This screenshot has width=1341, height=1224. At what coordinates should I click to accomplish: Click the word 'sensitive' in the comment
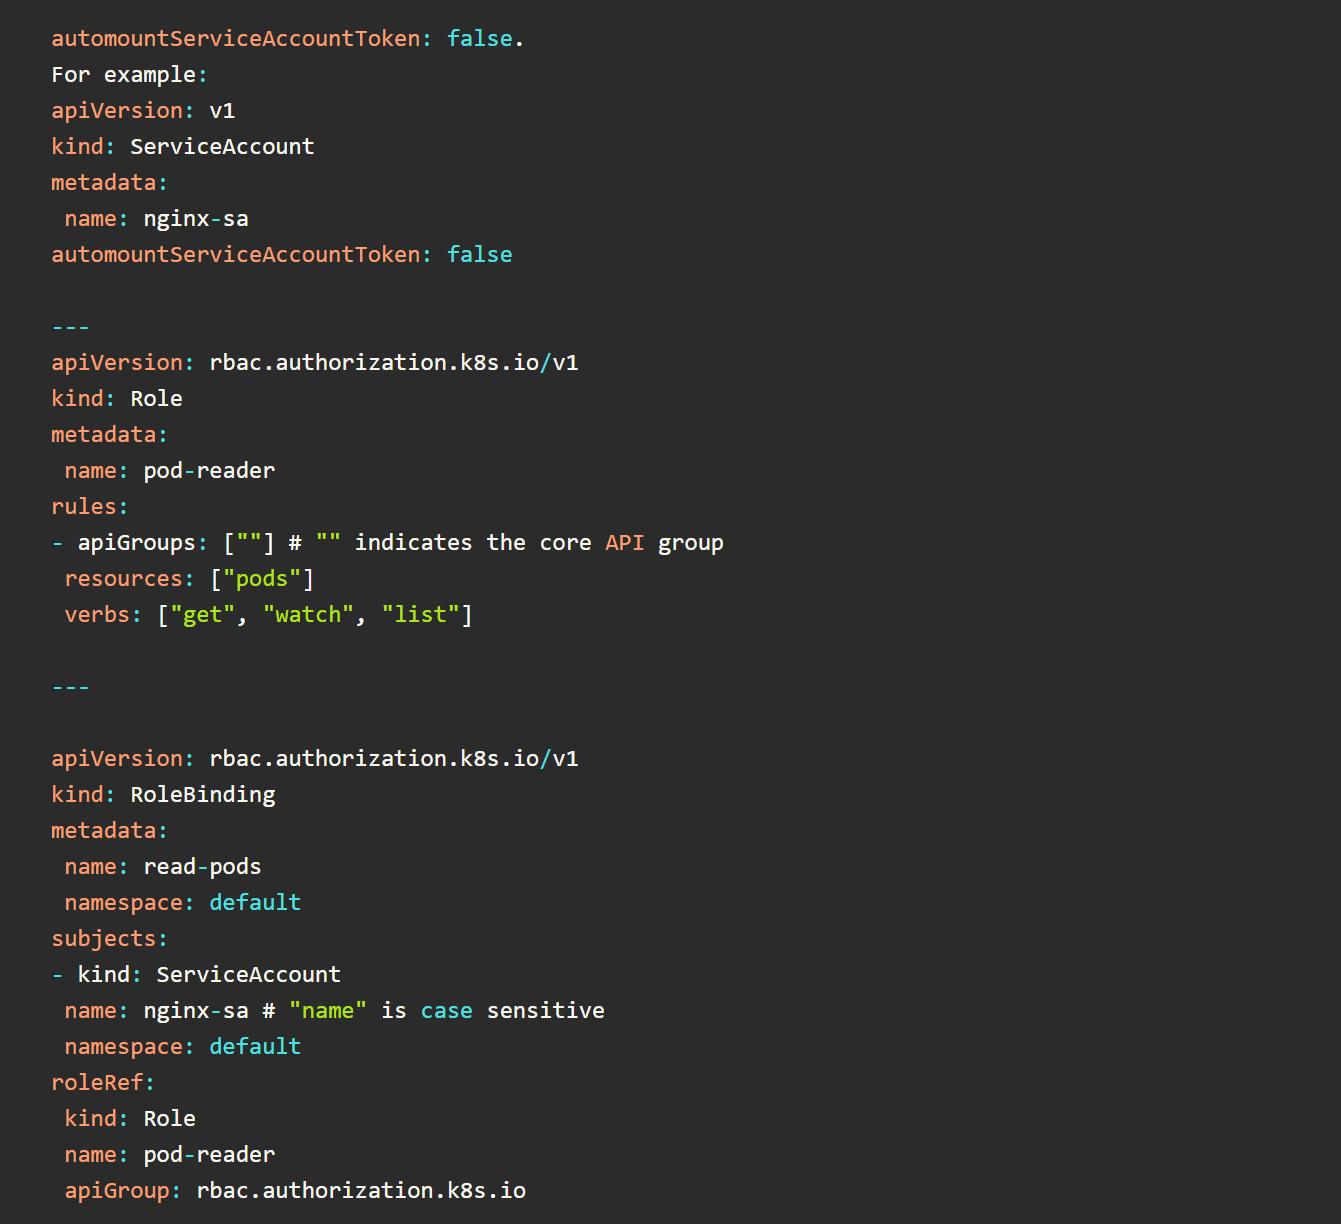point(545,1011)
